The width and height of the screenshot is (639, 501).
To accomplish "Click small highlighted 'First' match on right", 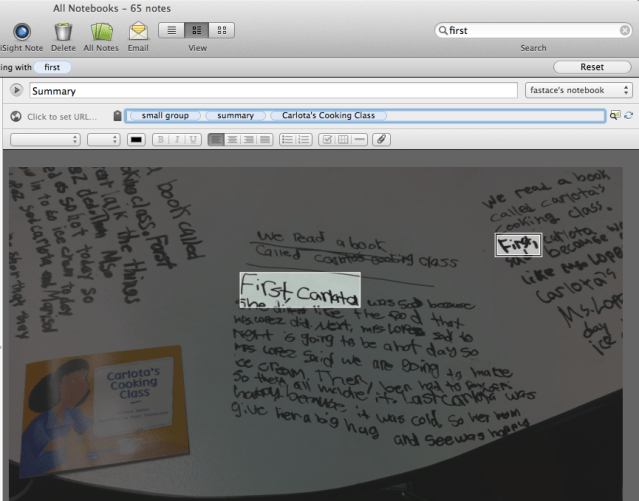I will (518, 245).
